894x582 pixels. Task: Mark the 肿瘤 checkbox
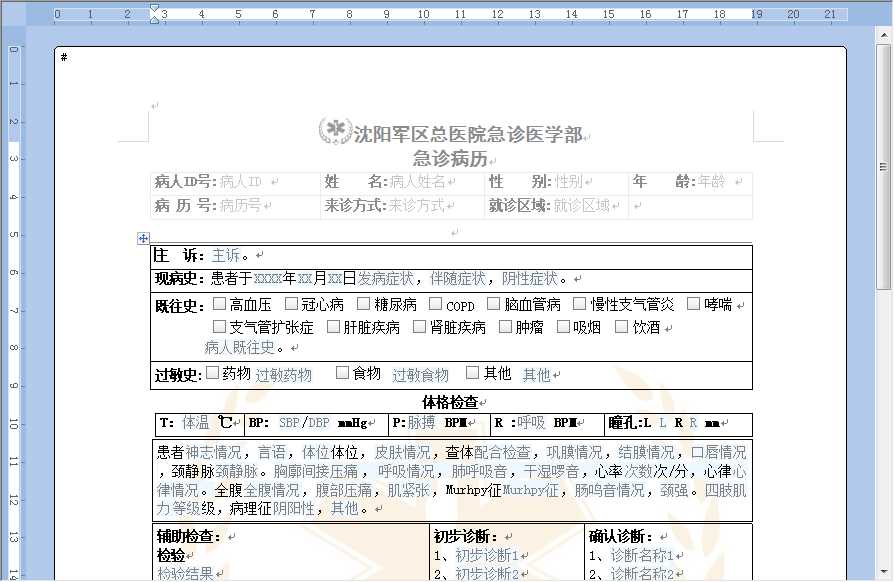click(x=505, y=327)
